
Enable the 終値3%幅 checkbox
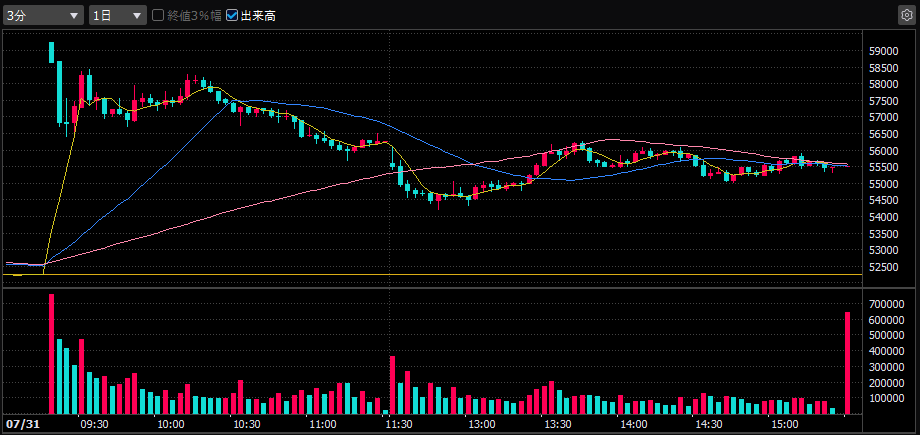(x=158, y=16)
